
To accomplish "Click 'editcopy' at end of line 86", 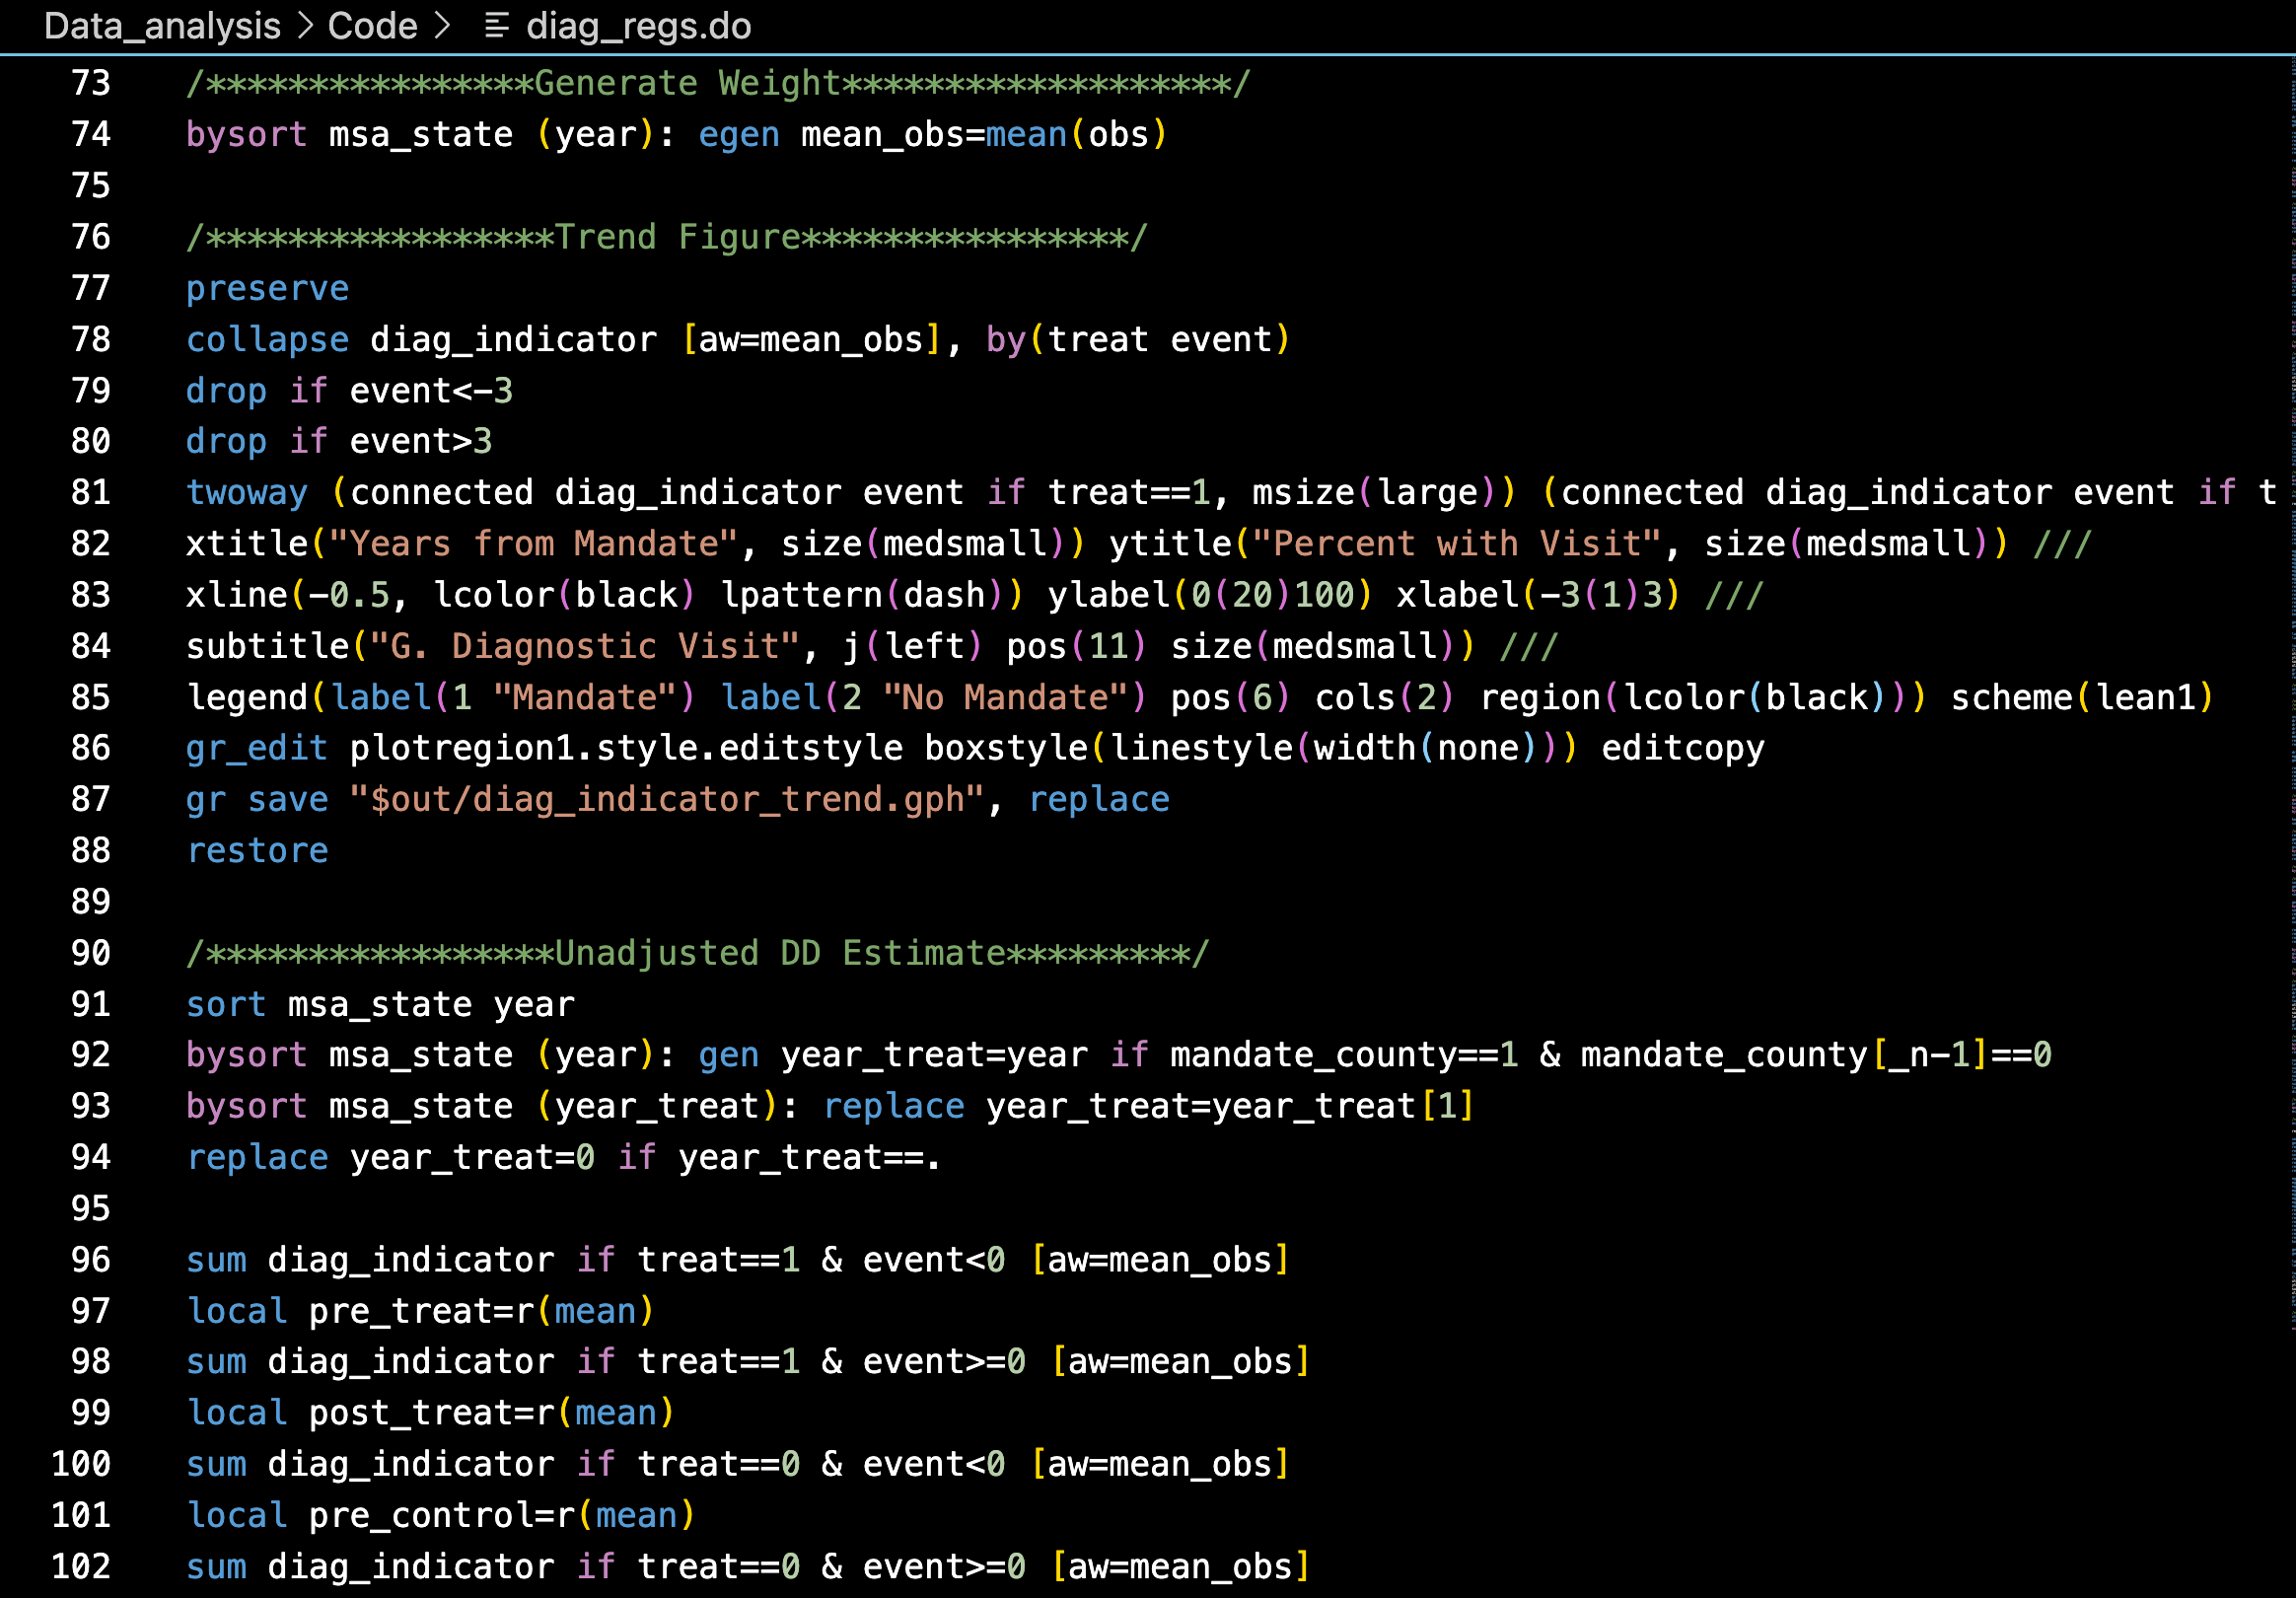I will coord(1683,748).
